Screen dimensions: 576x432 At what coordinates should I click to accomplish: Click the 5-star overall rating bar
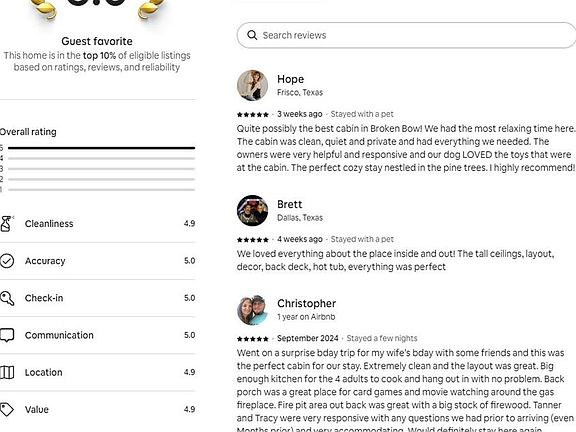tap(101, 148)
